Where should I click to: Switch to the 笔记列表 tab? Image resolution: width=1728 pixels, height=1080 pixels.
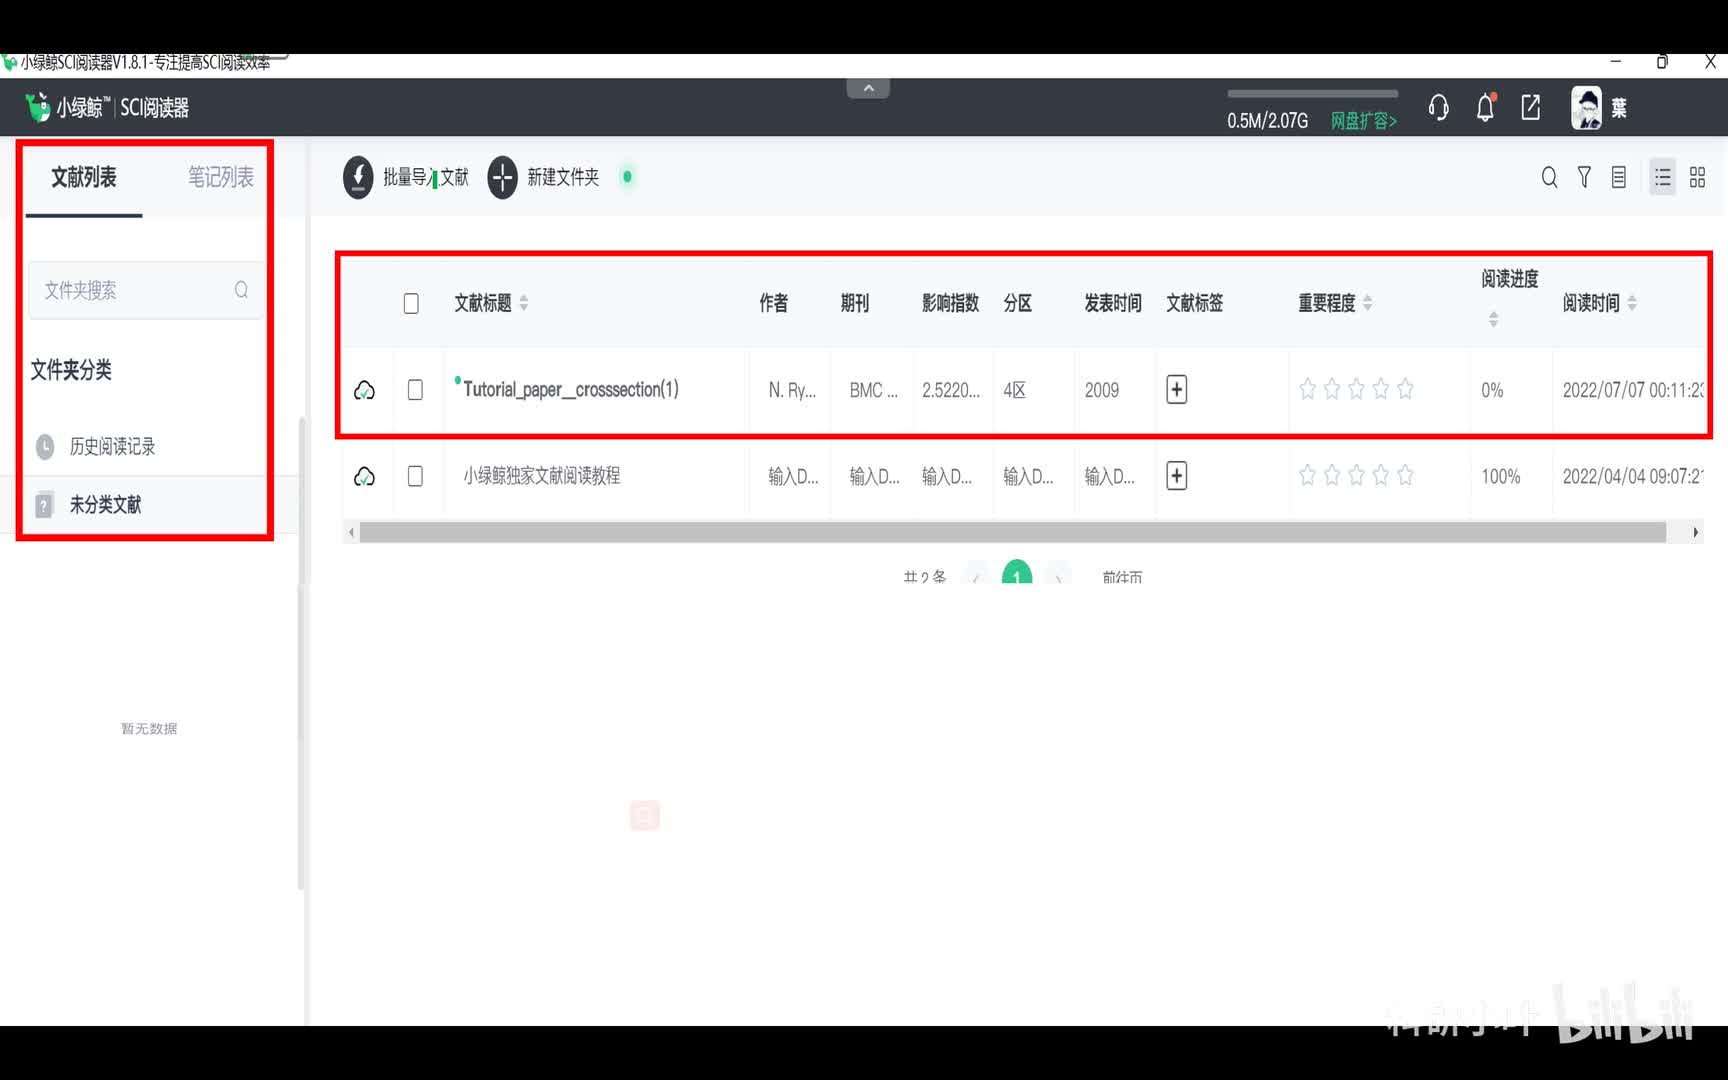tap(221, 177)
